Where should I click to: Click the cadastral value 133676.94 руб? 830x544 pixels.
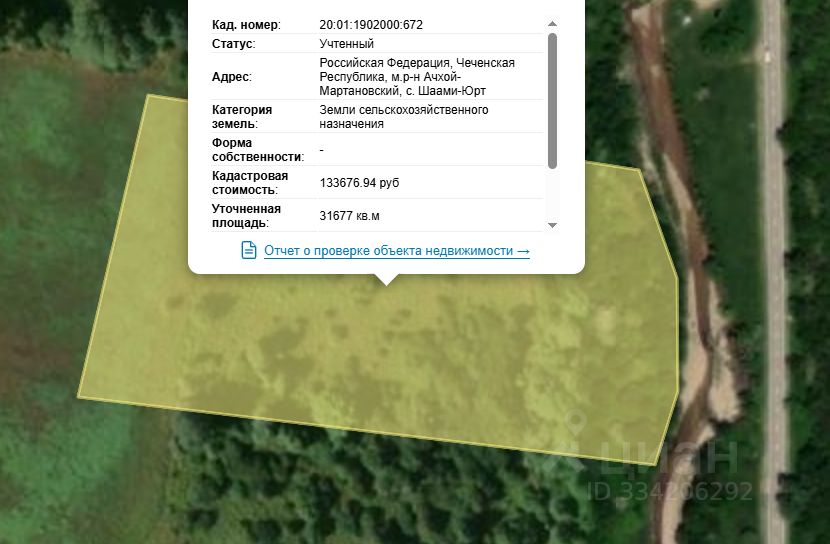click(359, 183)
